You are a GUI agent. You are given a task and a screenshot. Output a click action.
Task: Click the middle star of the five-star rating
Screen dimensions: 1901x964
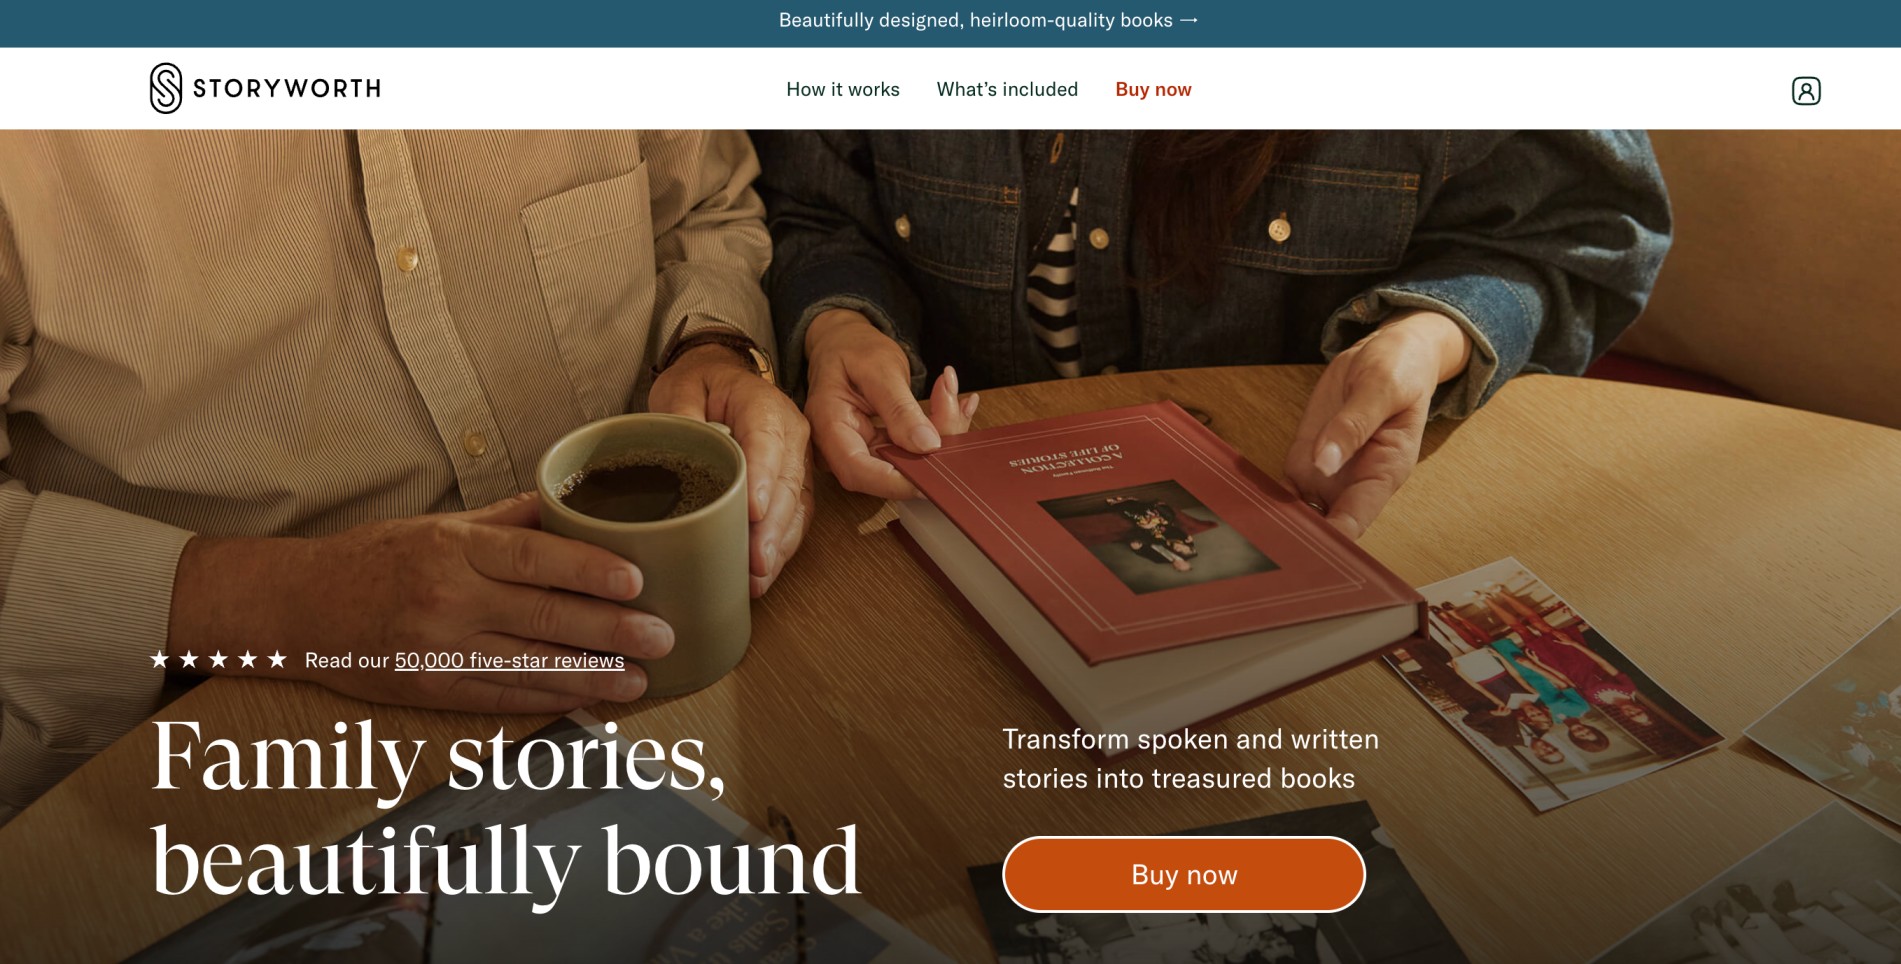[x=218, y=660]
